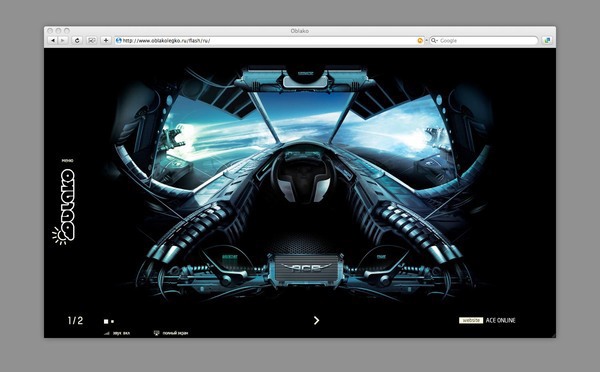Go back with the browser back arrow

(53, 41)
